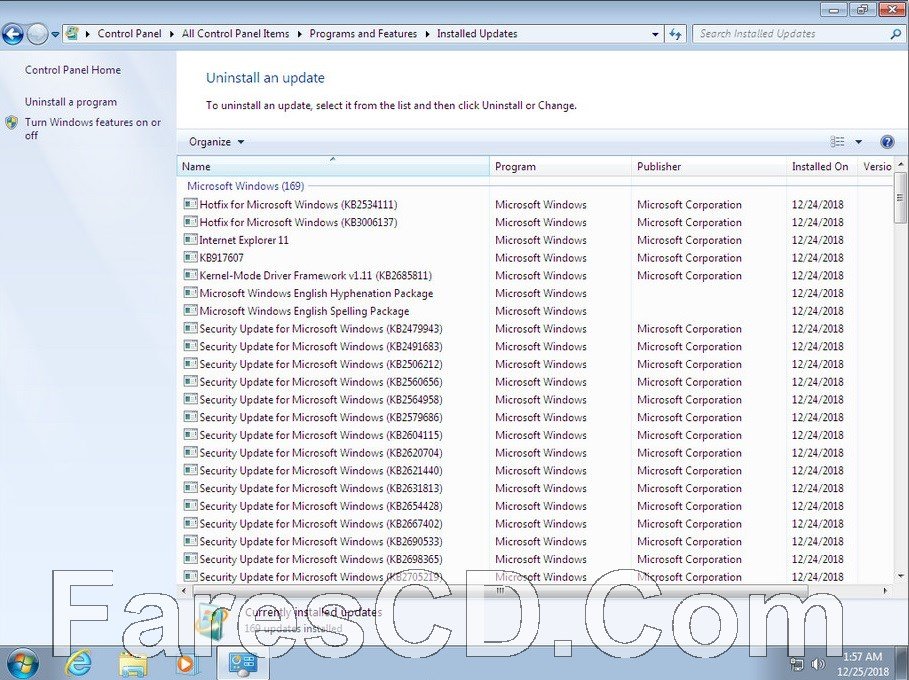This screenshot has height=680, width=909.
Task: Select Microsoft Windows English Hyphenation Package
Action: pos(537,293)
